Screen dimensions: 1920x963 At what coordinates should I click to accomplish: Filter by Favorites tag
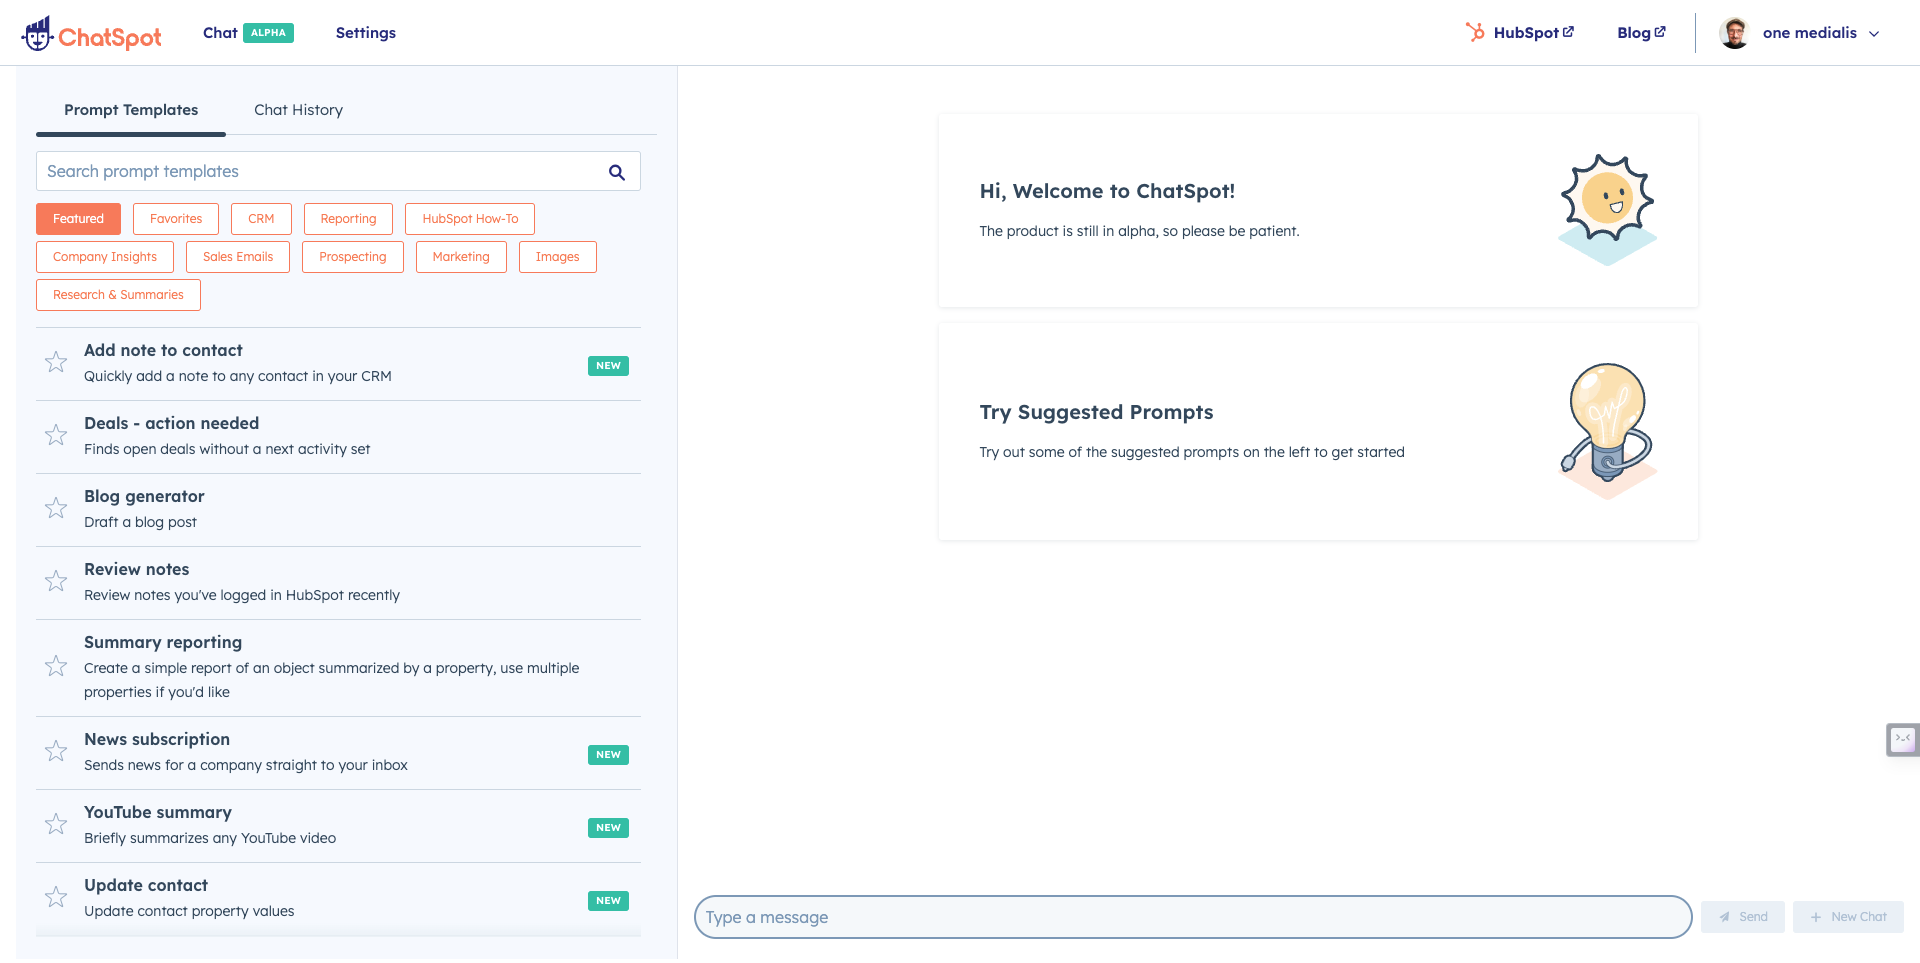pos(176,219)
